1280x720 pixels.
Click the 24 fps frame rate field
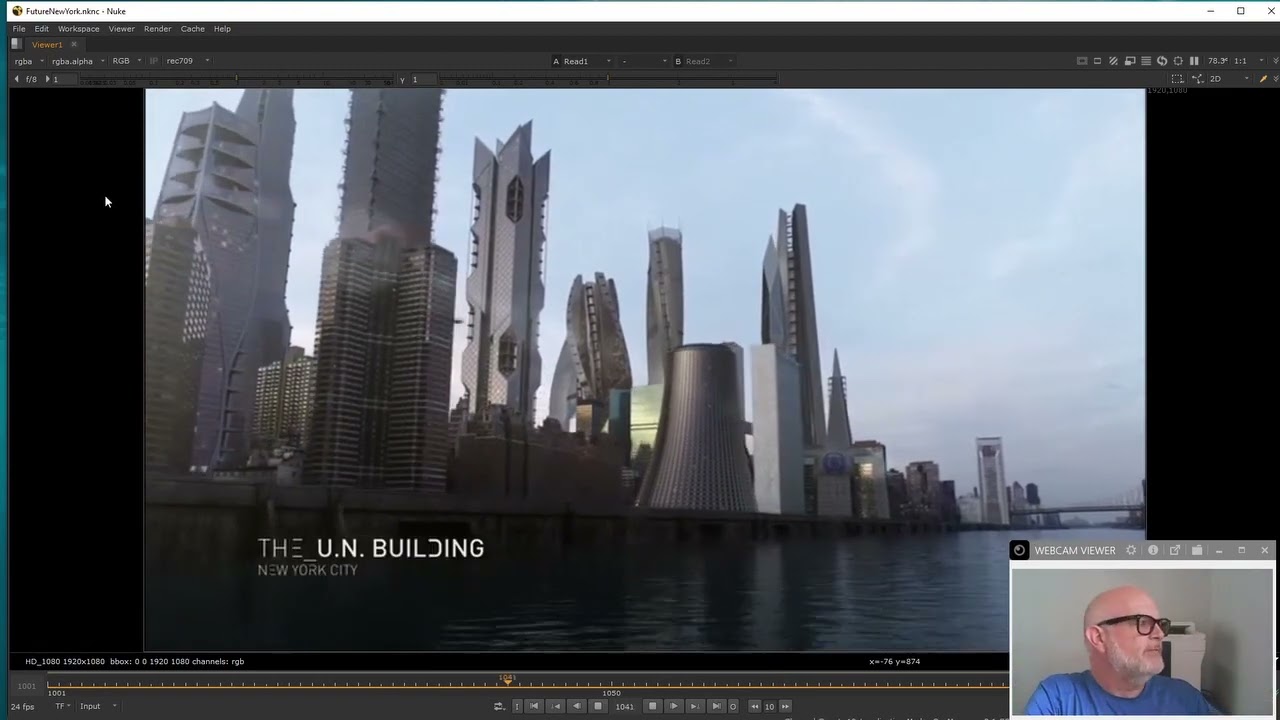coord(22,706)
